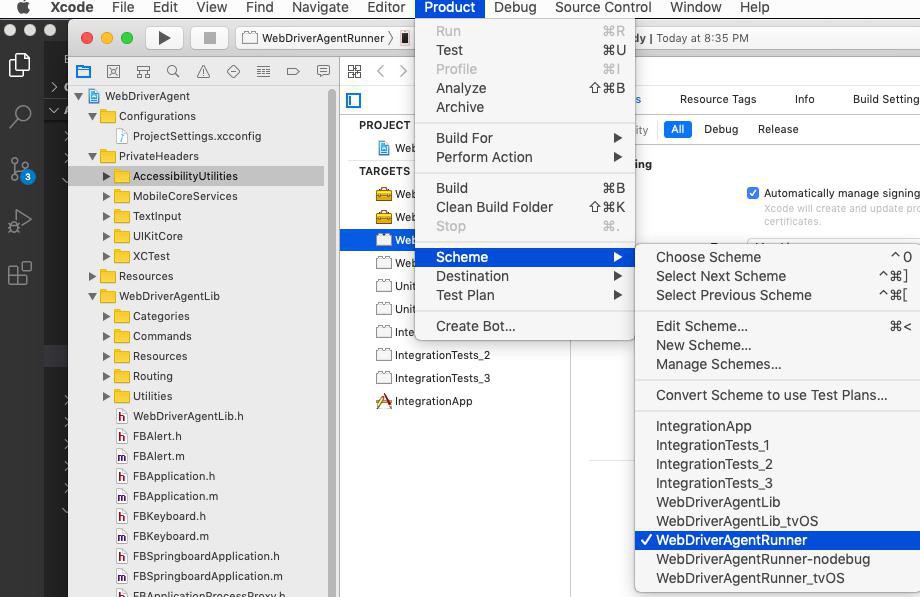Image resolution: width=920 pixels, height=597 pixels.
Task: Choose Analyze from the Product menu
Action: pyautogui.click(x=525, y=88)
